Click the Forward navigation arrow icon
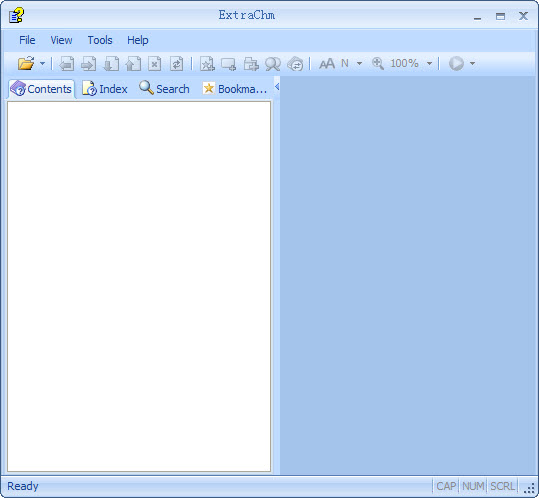 [x=89, y=64]
